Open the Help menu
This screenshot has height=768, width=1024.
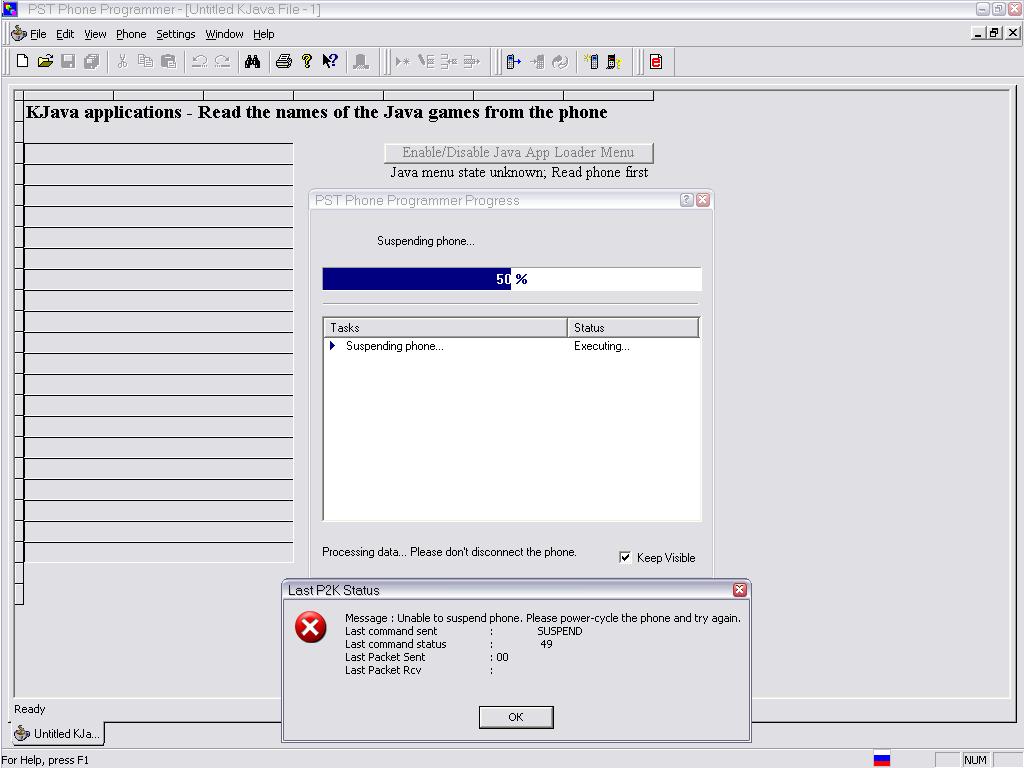[264, 34]
